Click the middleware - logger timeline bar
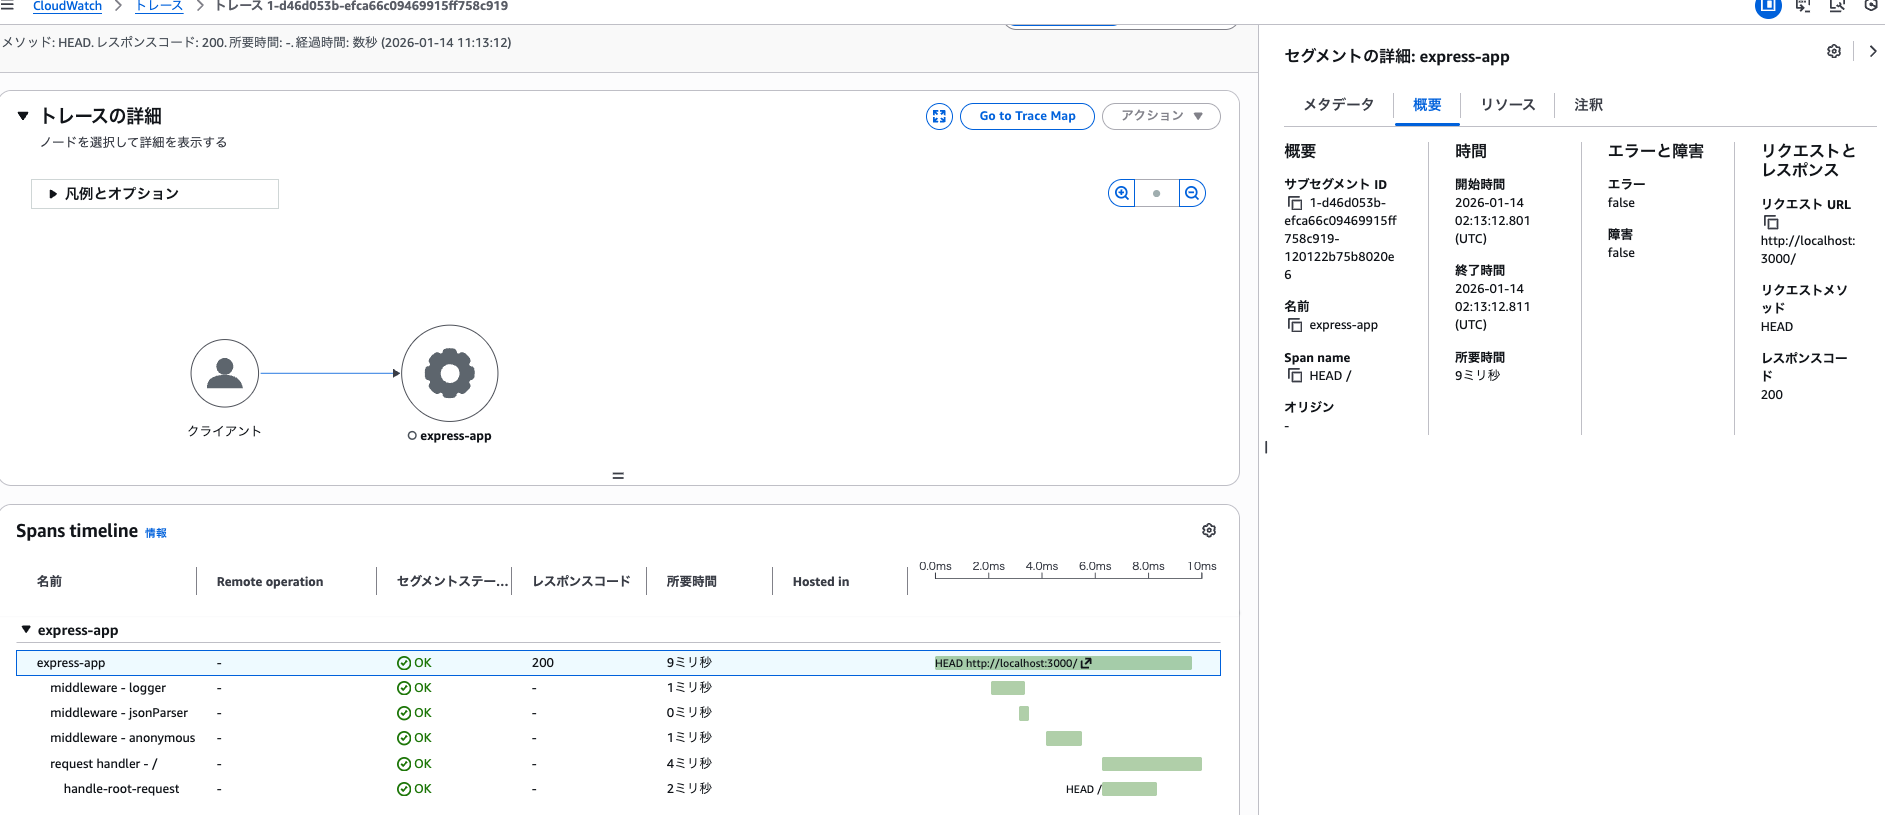 pos(1008,688)
